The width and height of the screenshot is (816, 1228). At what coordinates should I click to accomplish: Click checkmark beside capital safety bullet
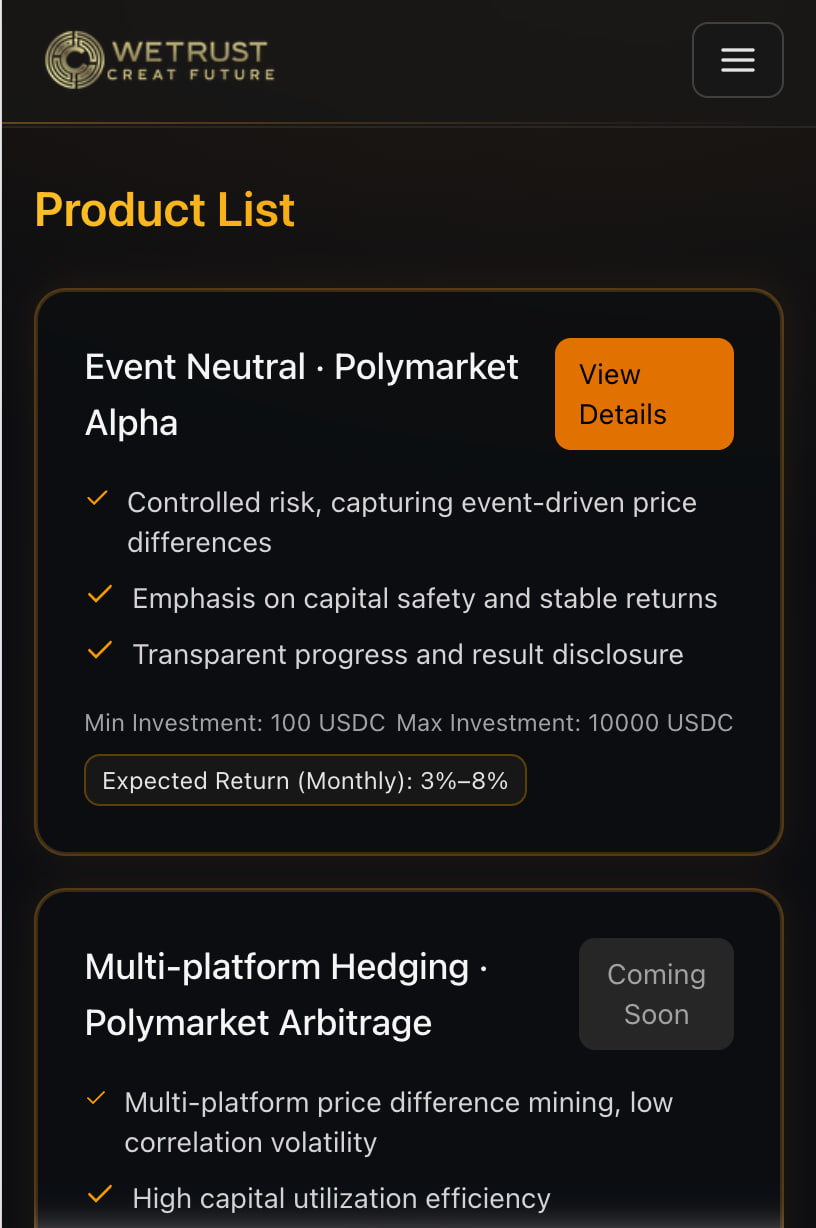tap(99, 595)
